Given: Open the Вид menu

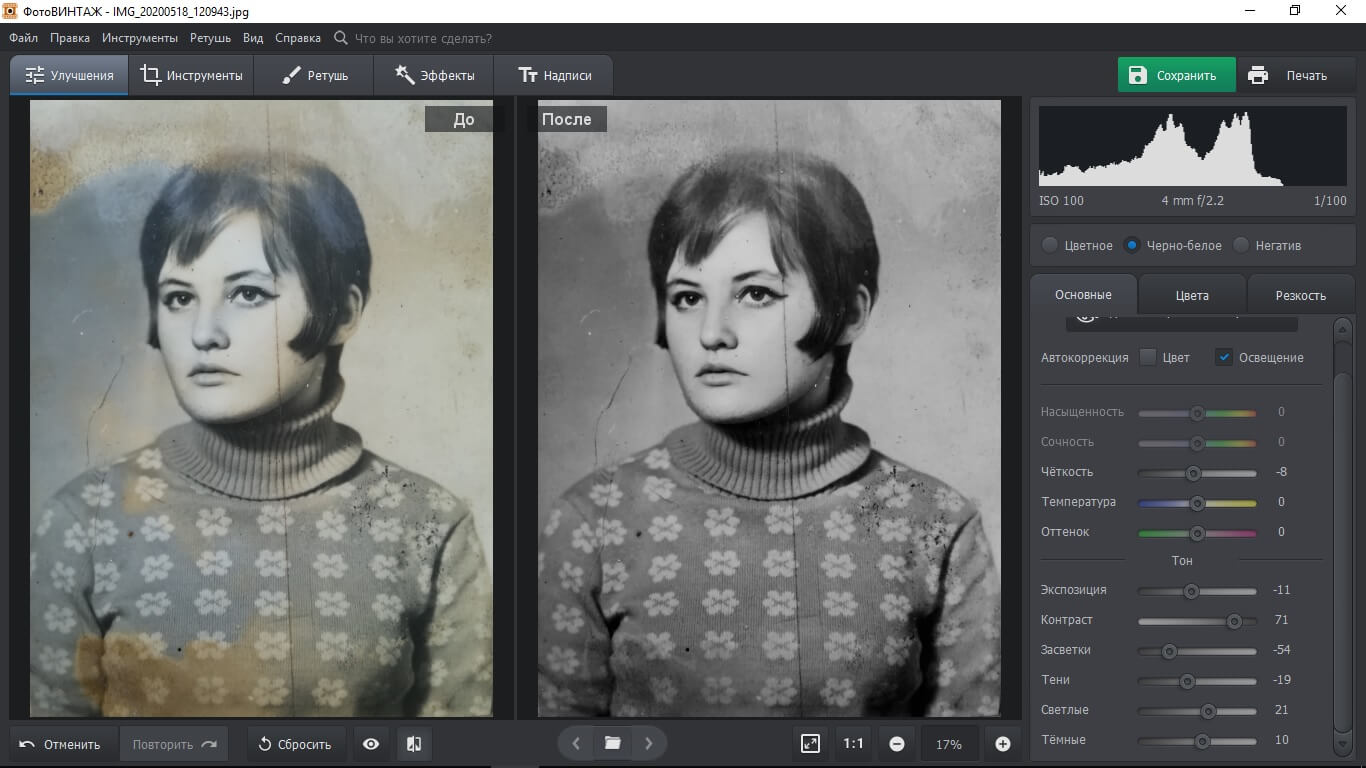Looking at the screenshot, I should click(253, 38).
